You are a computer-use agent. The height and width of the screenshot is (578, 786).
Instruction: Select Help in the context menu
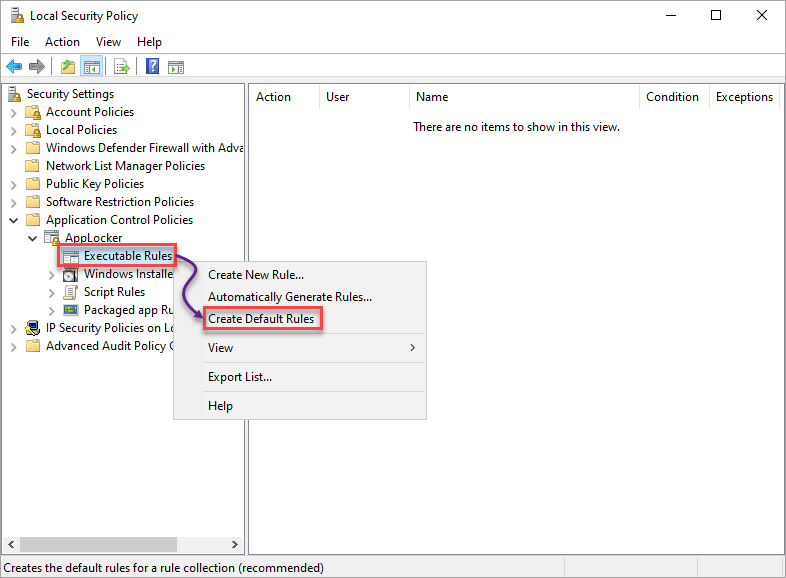[300, 406]
